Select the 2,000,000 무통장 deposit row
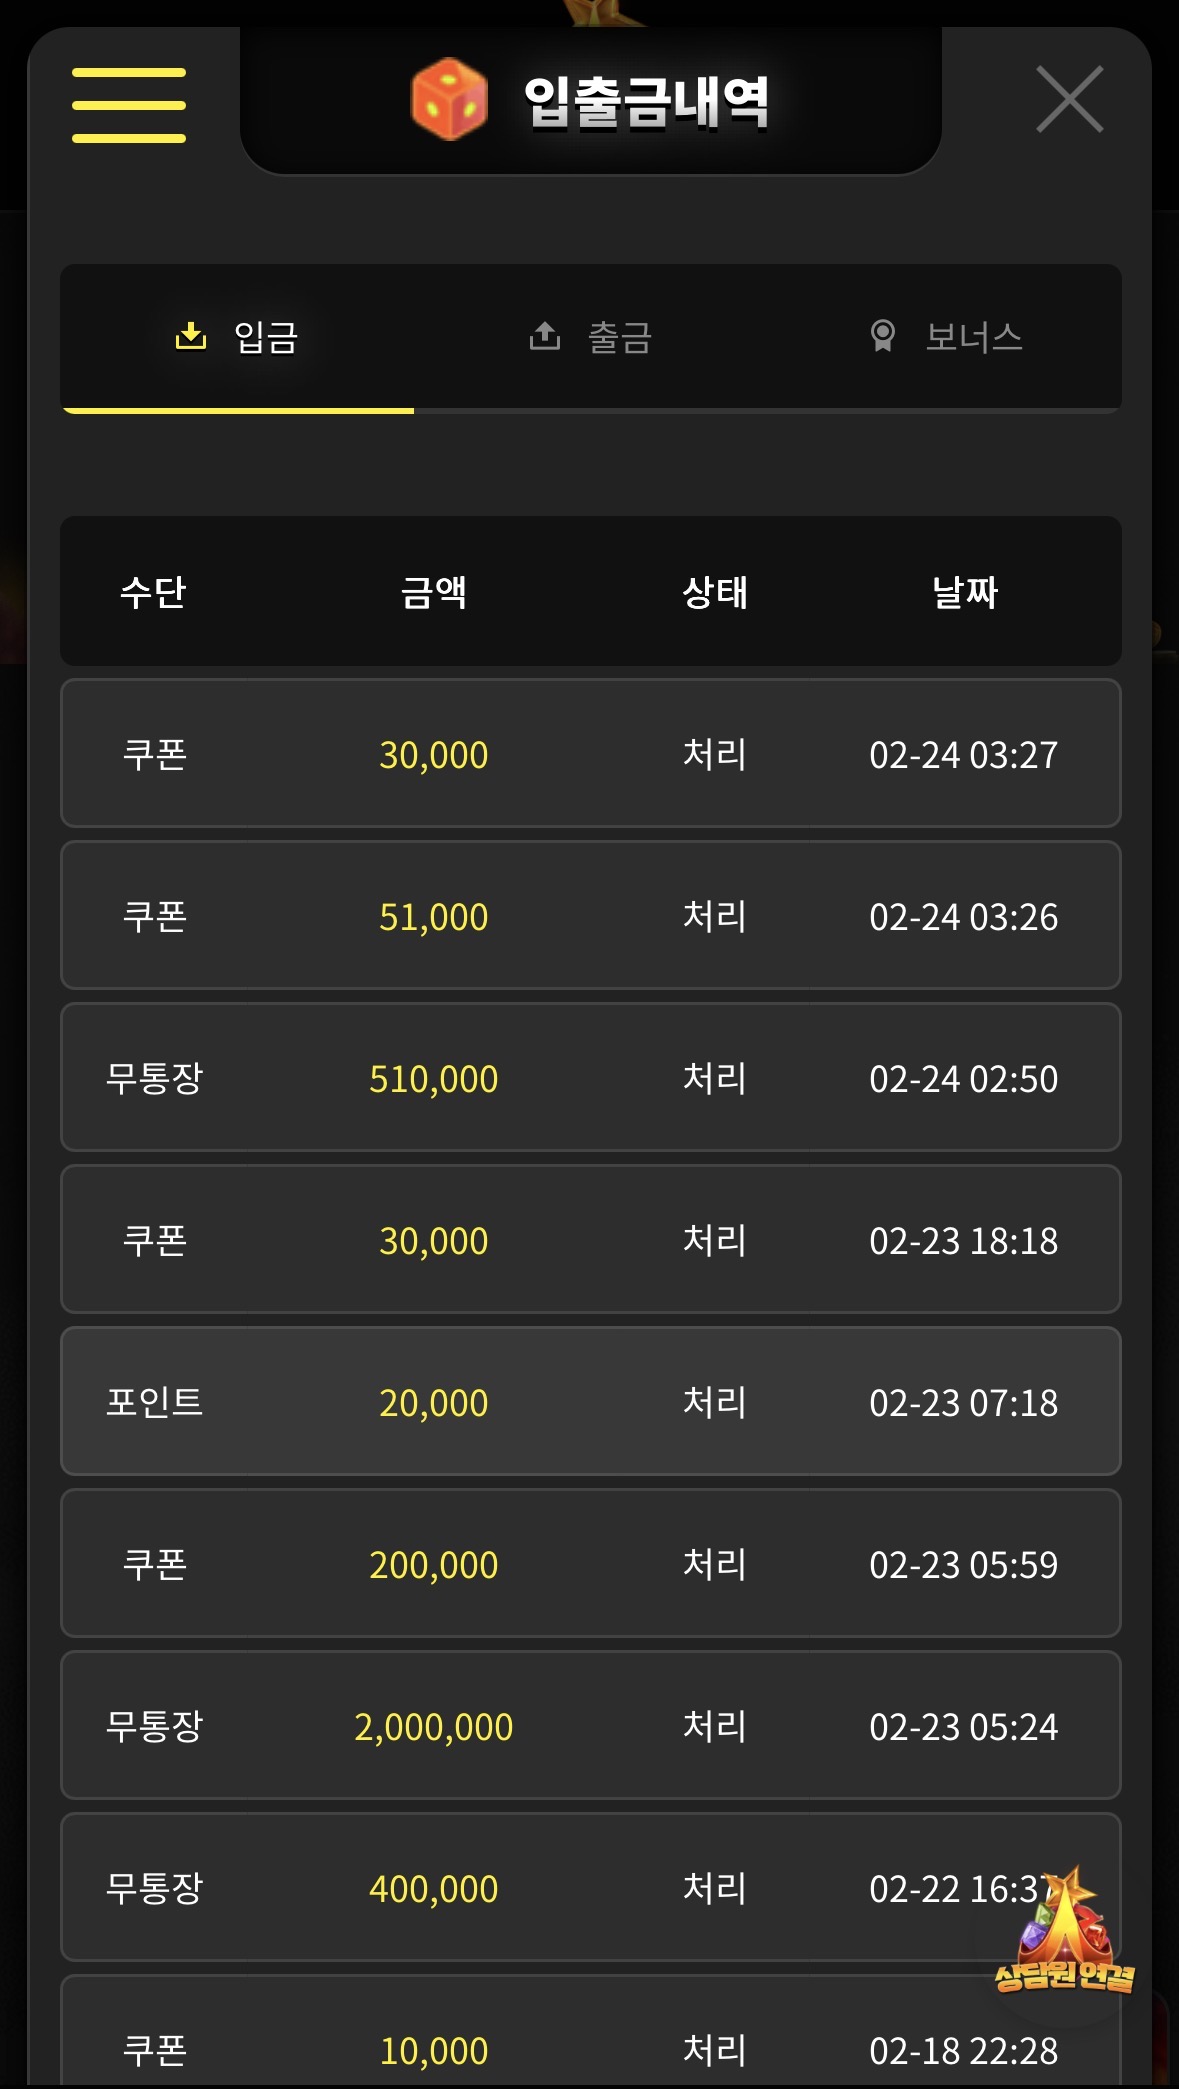Viewport: 1179px width, 2089px height. coord(590,1726)
